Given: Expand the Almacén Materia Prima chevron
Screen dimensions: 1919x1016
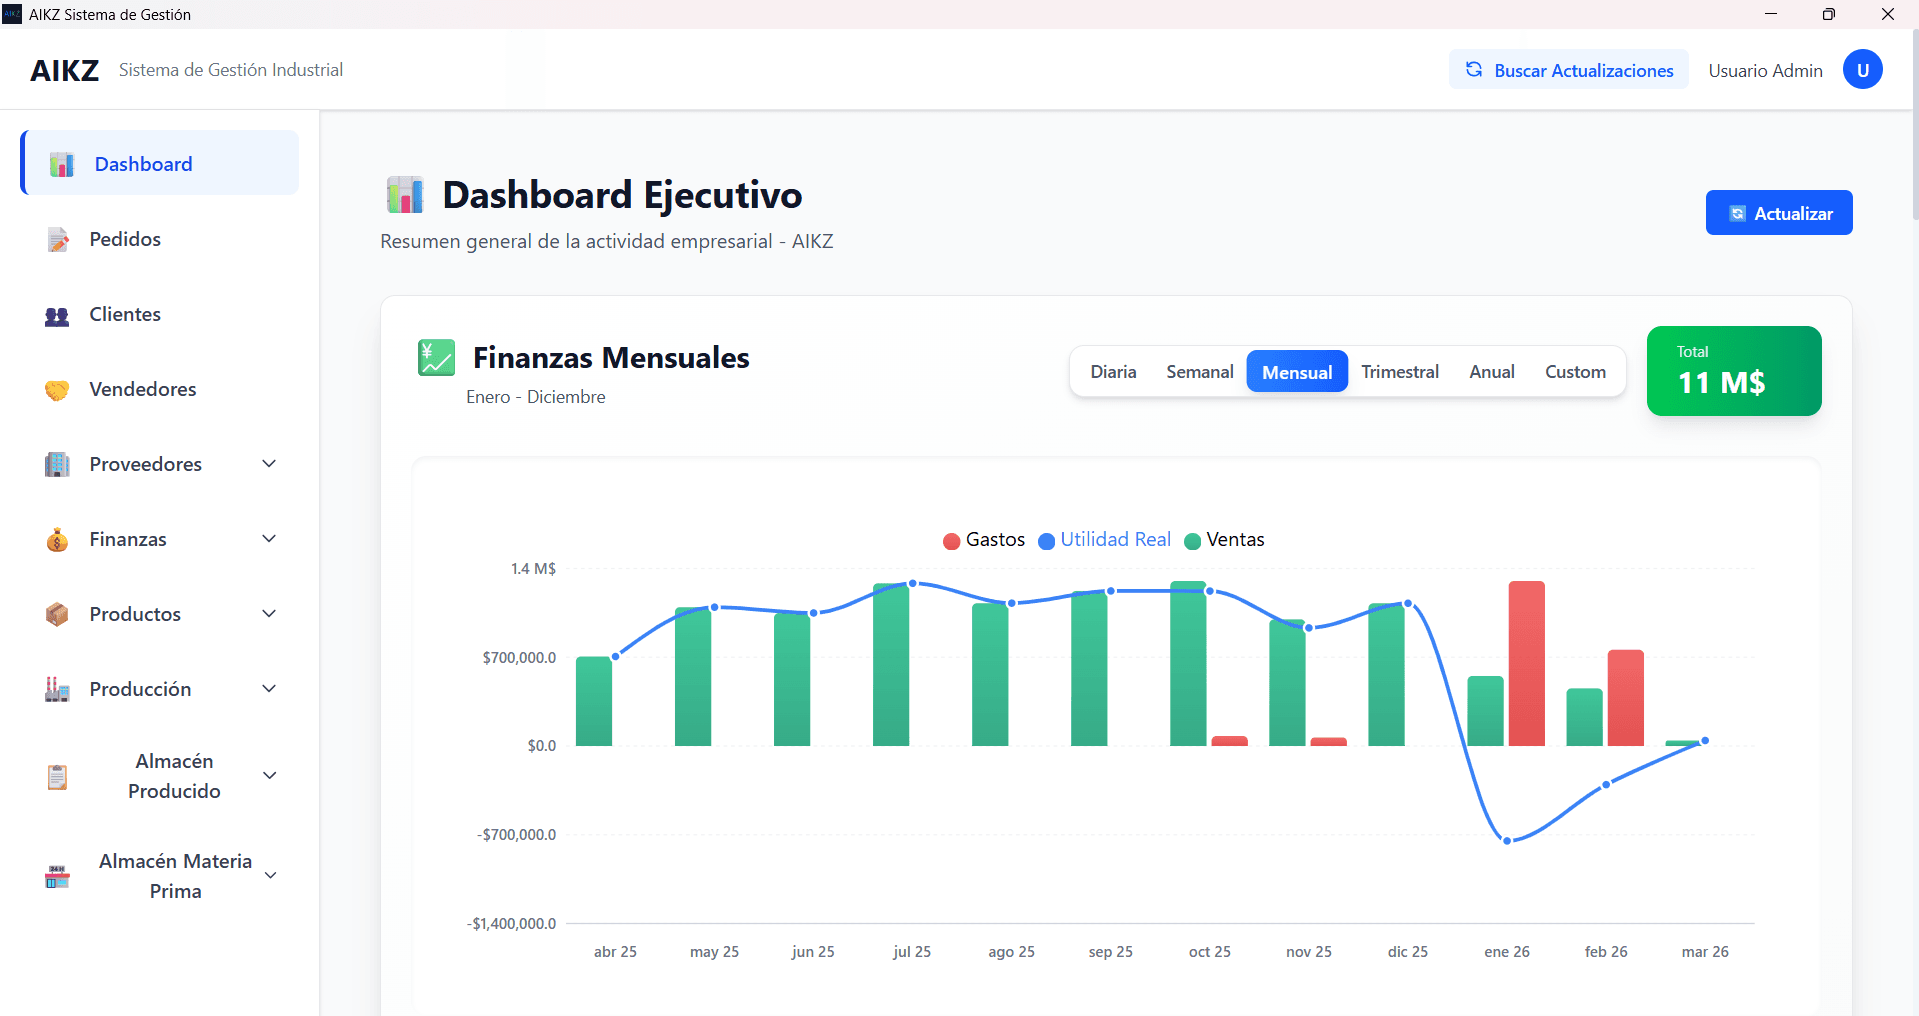Looking at the screenshot, I should (x=270, y=876).
